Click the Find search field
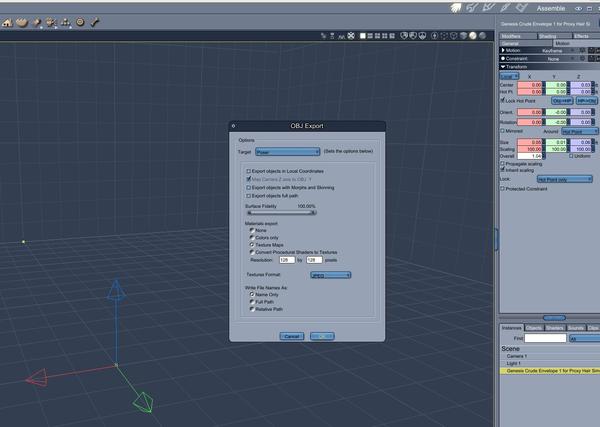This screenshot has height=427, width=600. pyautogui.click(x=545, y=338)
